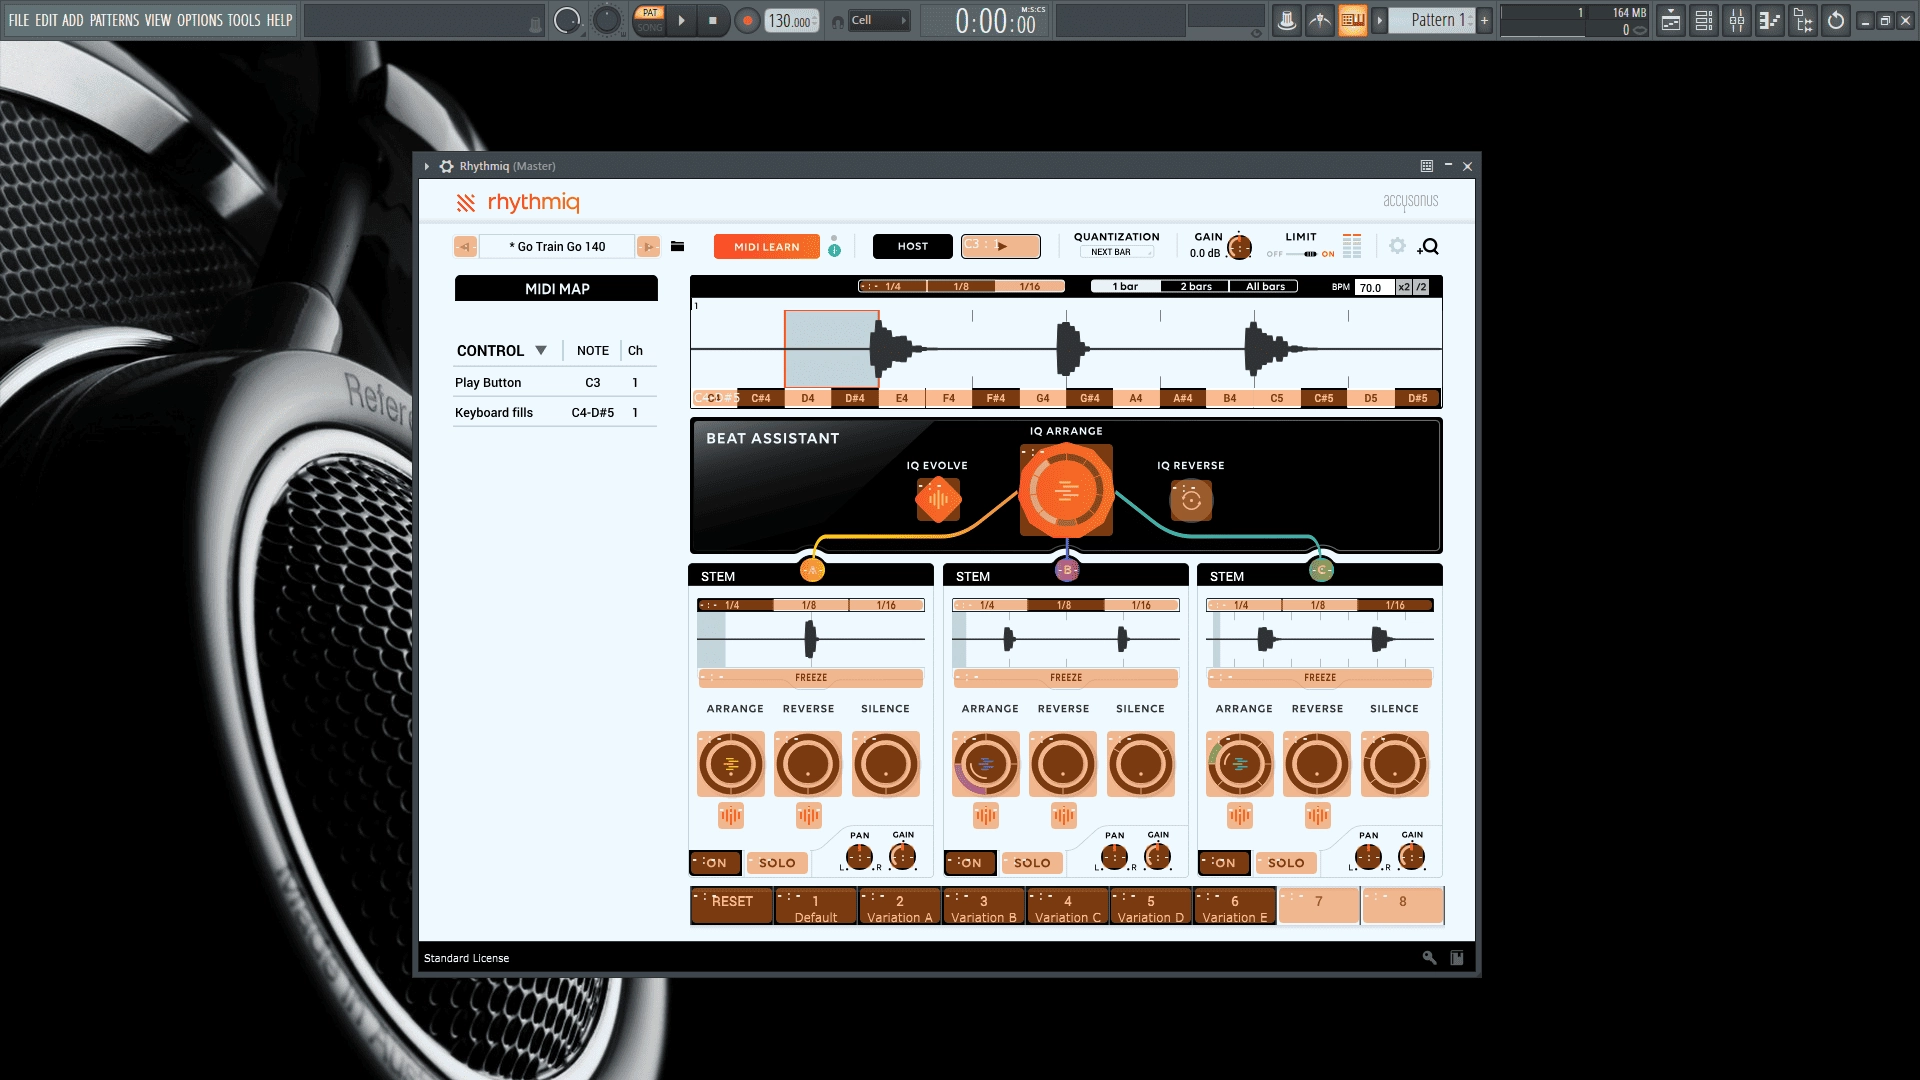Image resolution: width=1920 pixels, height=1080 pixels.
Task: Select the All bars view tab
Action: tap(1264, 286)
